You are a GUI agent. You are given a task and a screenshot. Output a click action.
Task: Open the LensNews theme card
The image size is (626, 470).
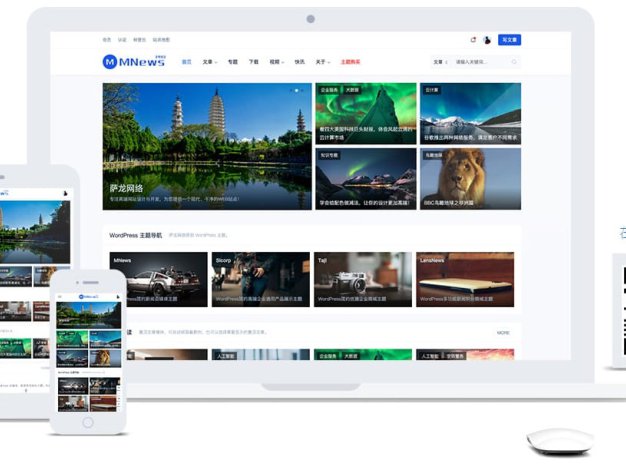tap(465, 280)
